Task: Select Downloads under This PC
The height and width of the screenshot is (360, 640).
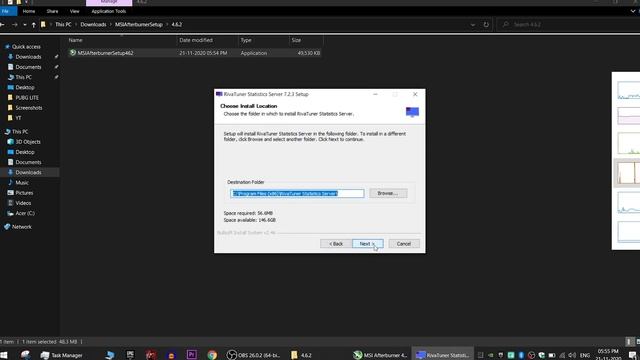Action: tap(28, 172)
